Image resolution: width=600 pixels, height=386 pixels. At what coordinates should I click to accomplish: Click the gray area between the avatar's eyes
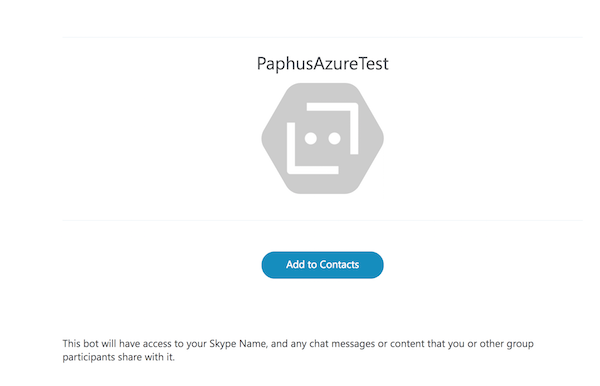point(323,138)
